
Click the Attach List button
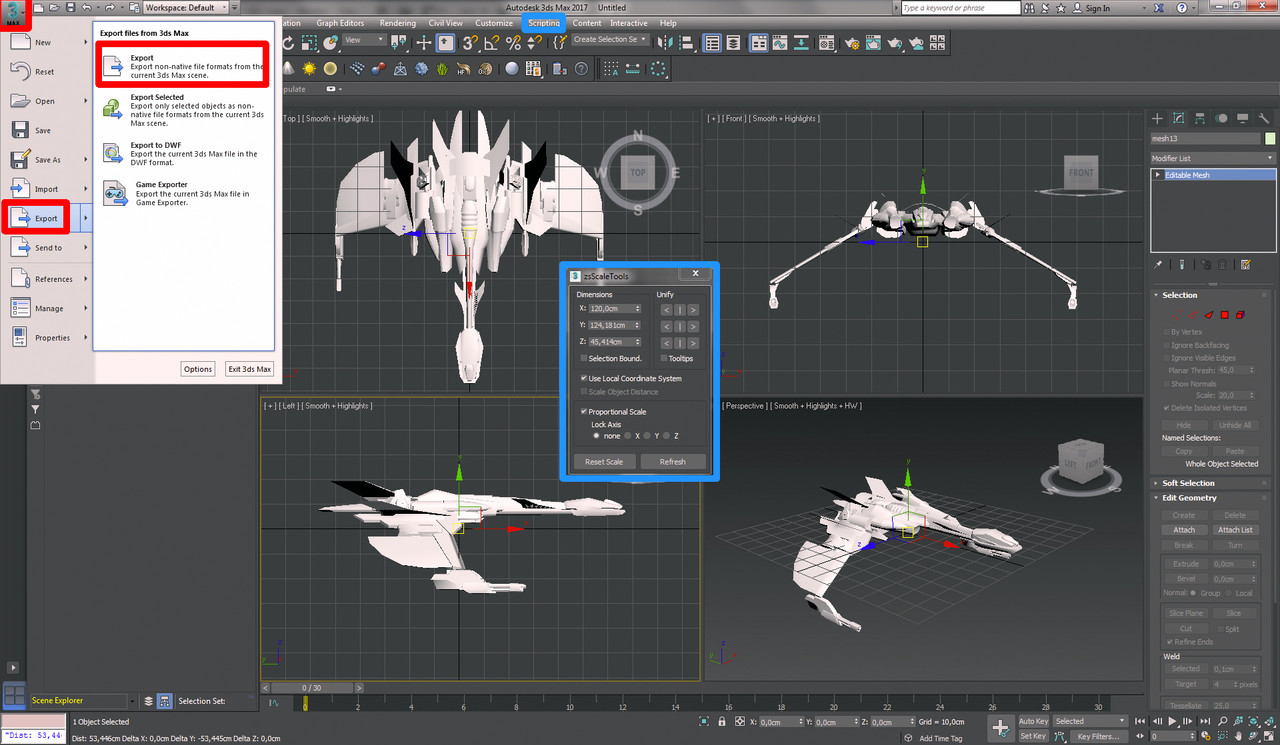point(1235,530)
